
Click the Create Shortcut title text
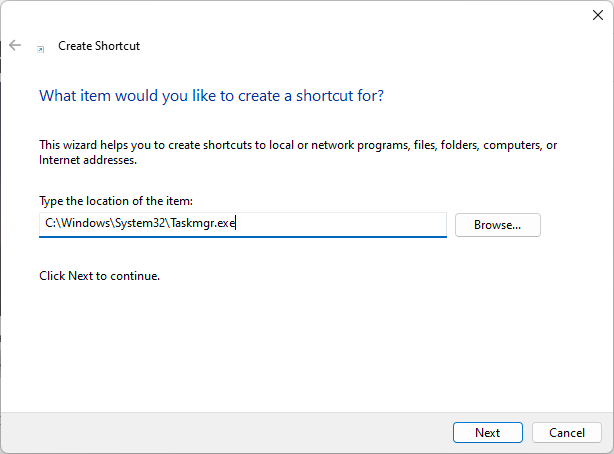99,46
